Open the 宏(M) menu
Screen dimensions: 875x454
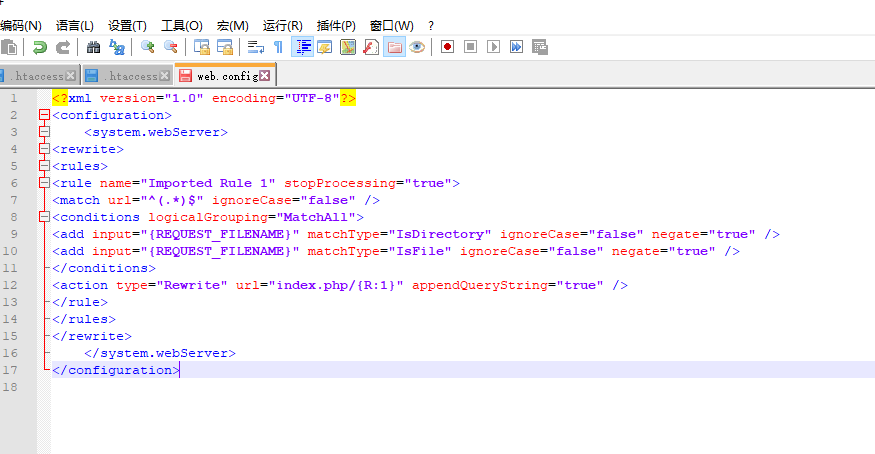pos(233,26)
